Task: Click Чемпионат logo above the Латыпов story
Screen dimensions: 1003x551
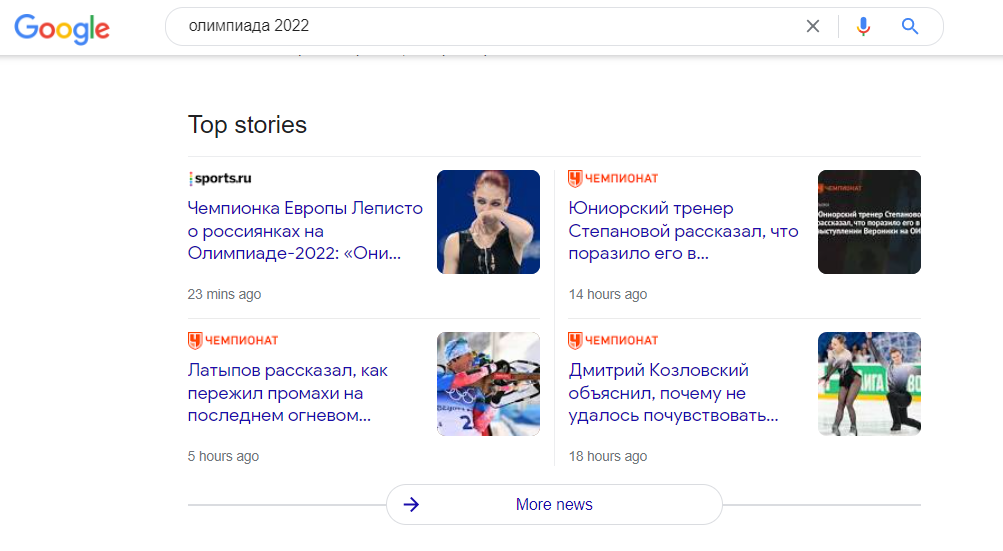Action: 233,341
